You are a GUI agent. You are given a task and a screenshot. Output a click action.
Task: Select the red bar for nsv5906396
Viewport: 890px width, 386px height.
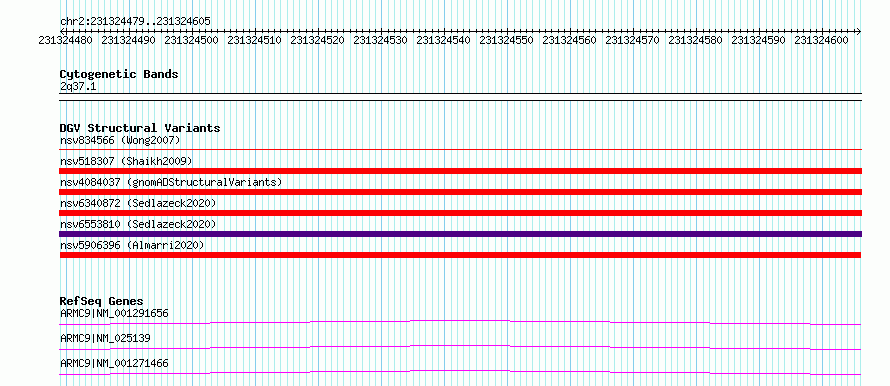(x=460, y=255)
